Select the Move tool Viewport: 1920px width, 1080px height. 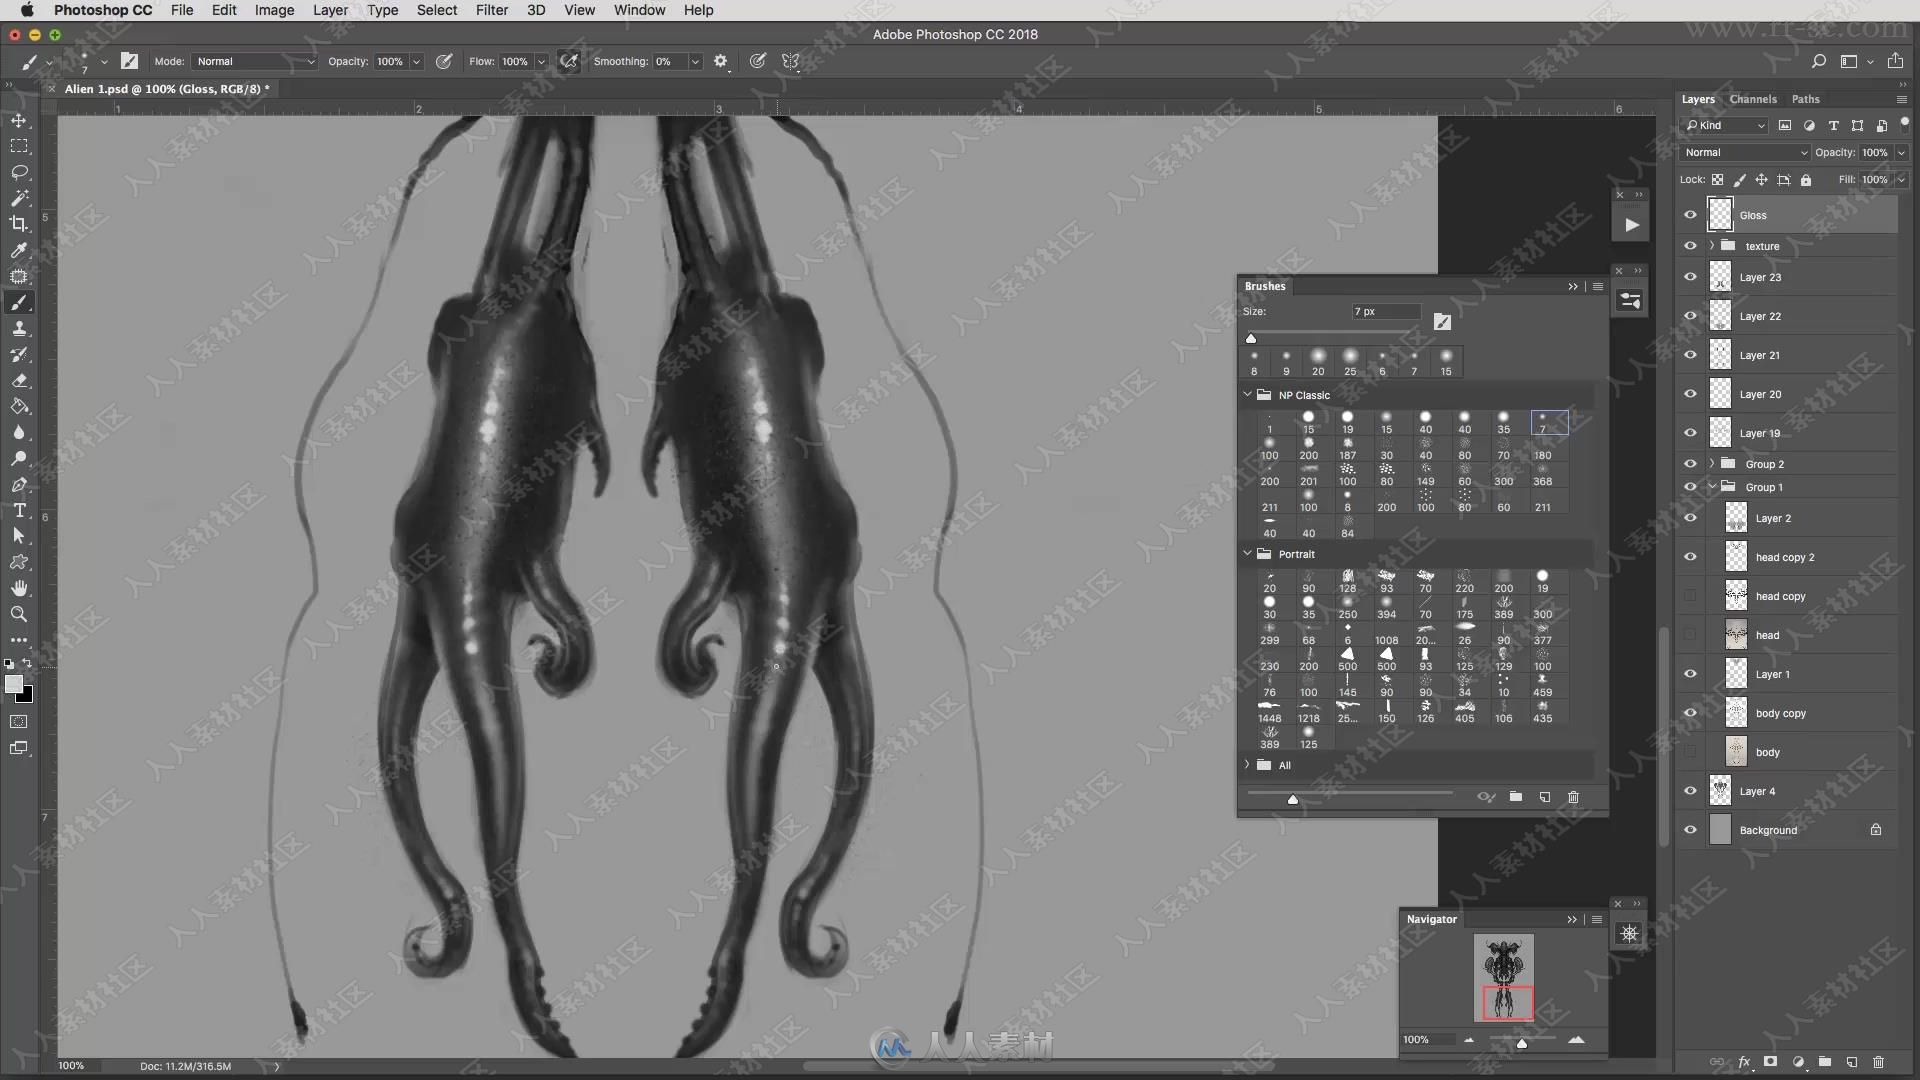coord(19,120)
